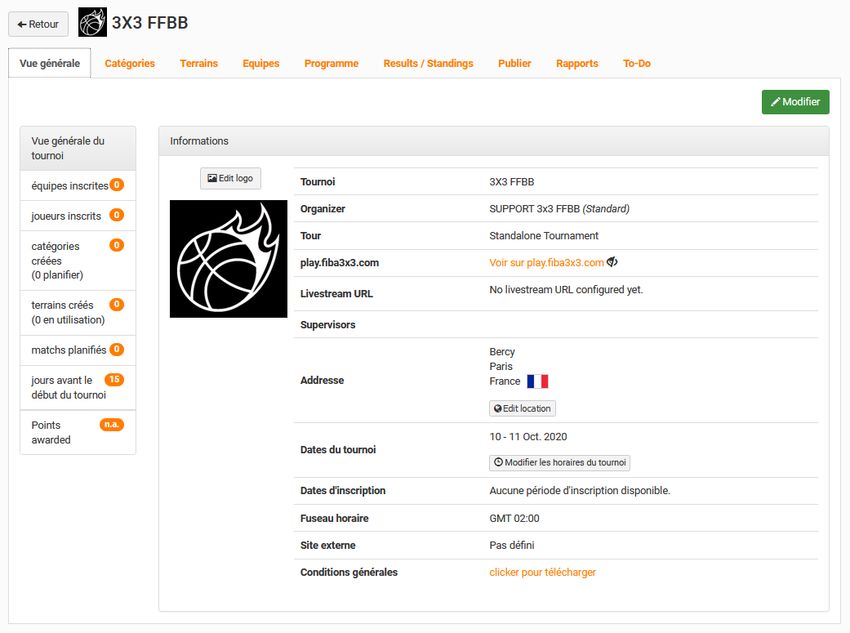Click the France flag icon
The width and height of the screenshot is (850, 633).
pyautogui.click(x=537, y=382)
